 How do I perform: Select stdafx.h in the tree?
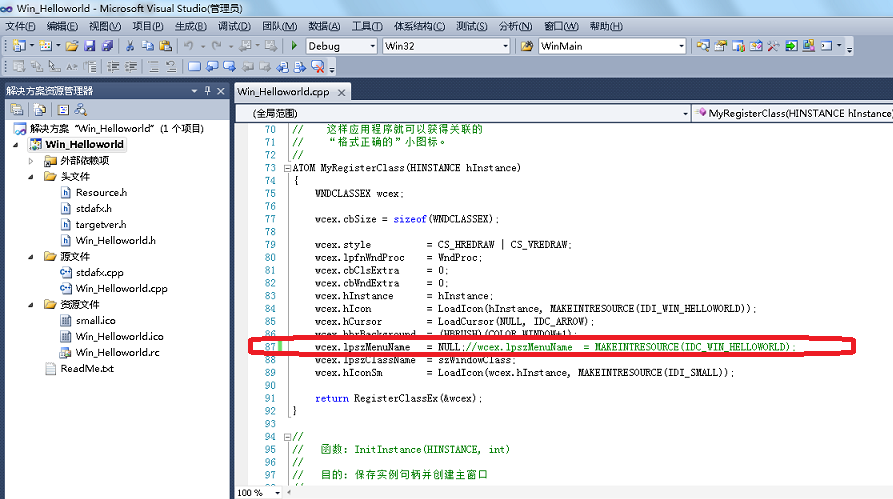(93, 208)
